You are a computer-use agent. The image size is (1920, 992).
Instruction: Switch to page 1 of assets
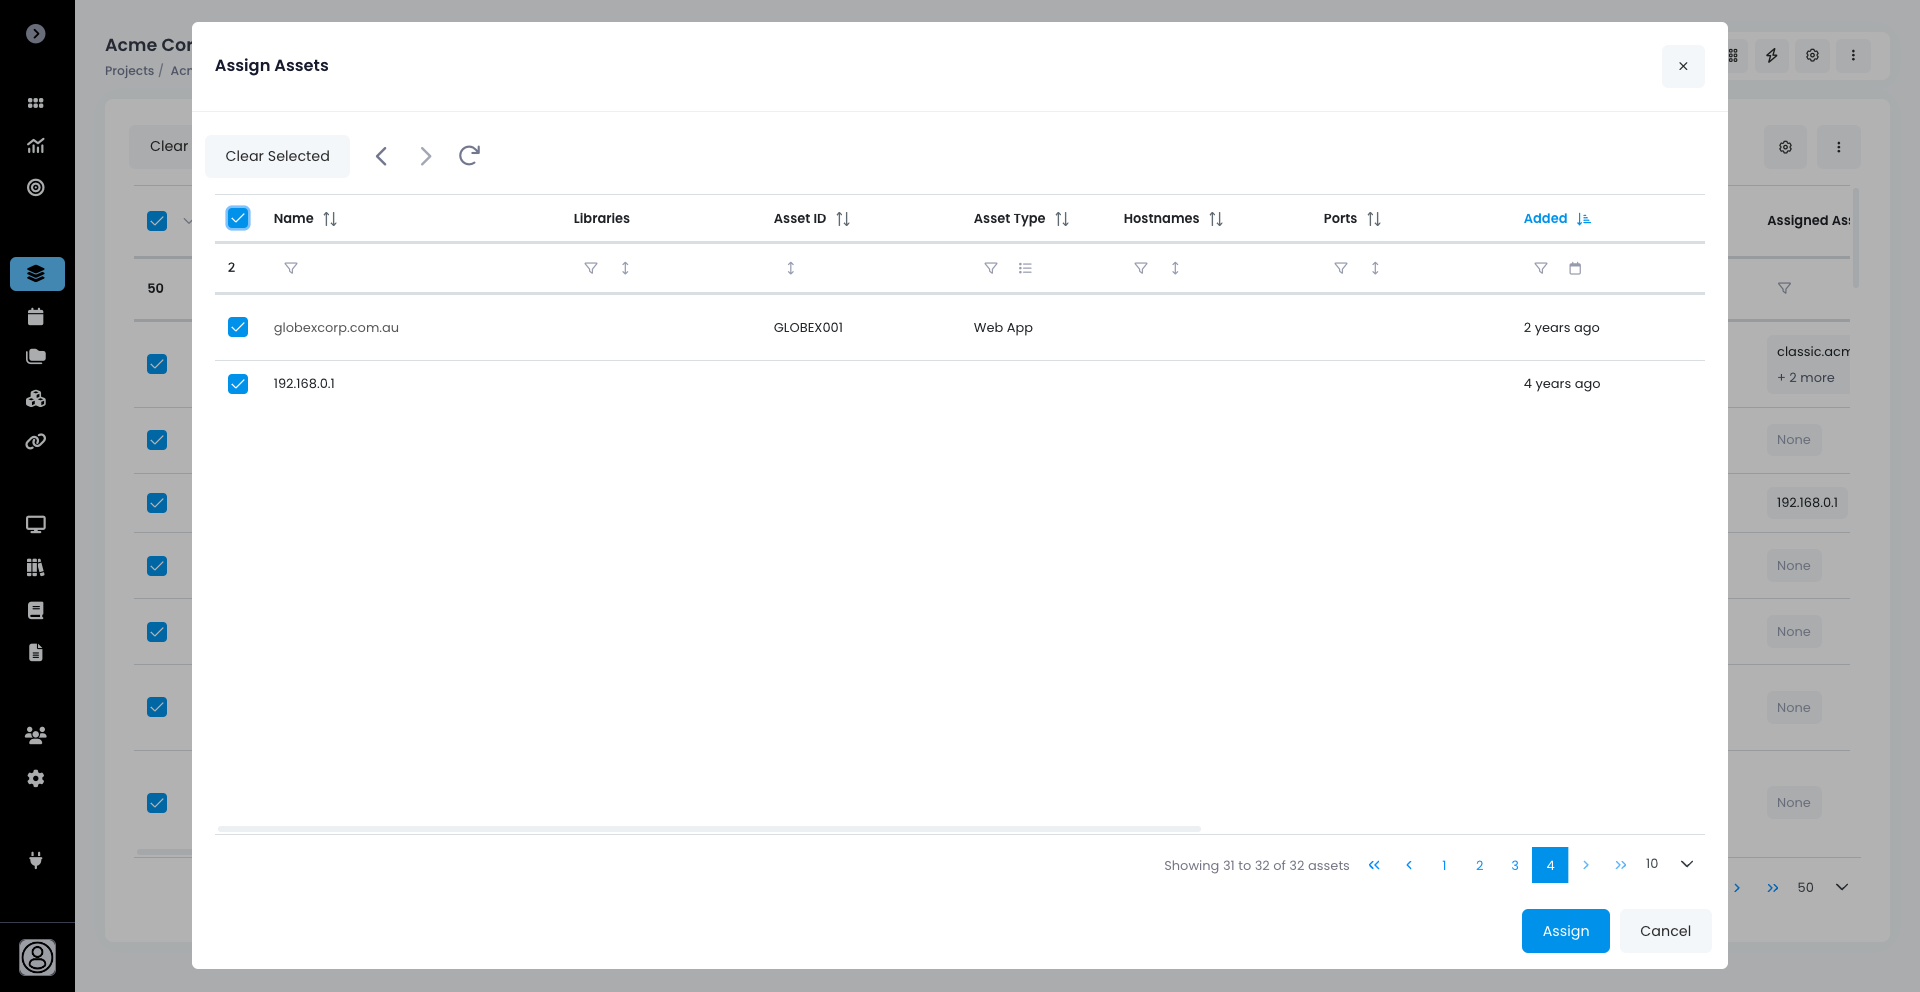(x=1444, y=865)
